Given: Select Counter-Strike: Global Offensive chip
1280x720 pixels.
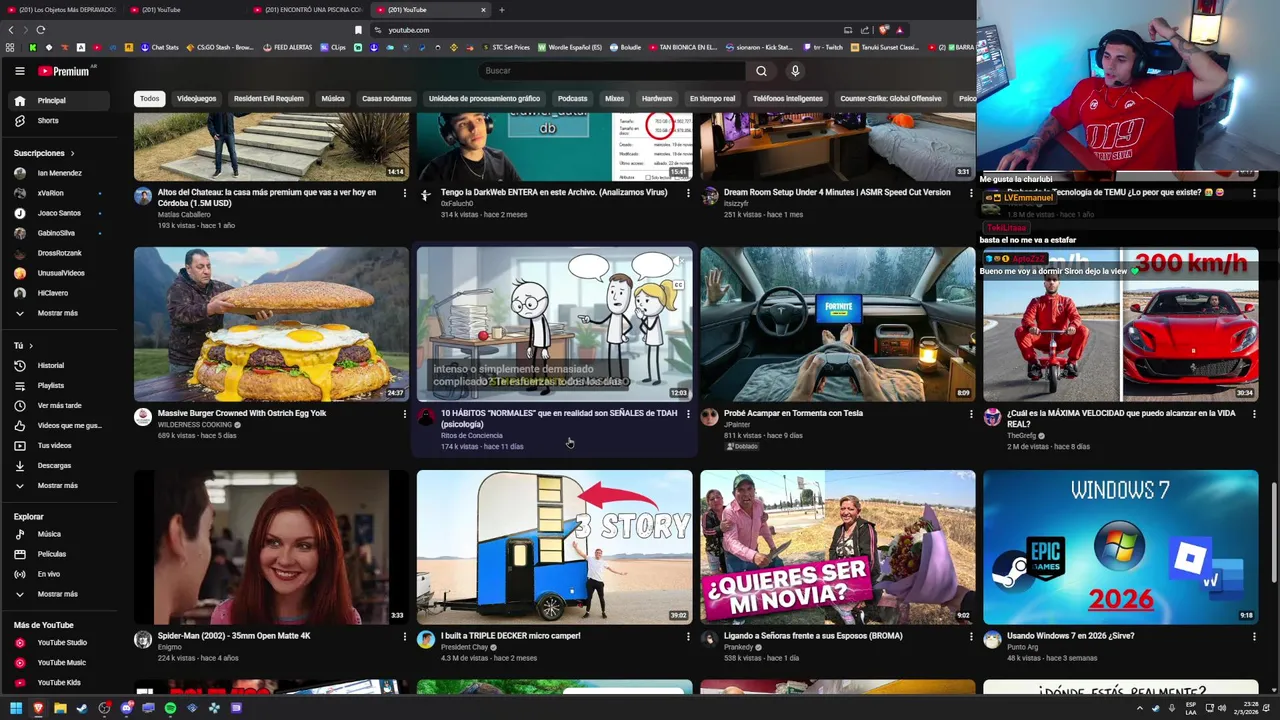Looking at the screenshot, I should pyautogui.click(x=891, y=99).
